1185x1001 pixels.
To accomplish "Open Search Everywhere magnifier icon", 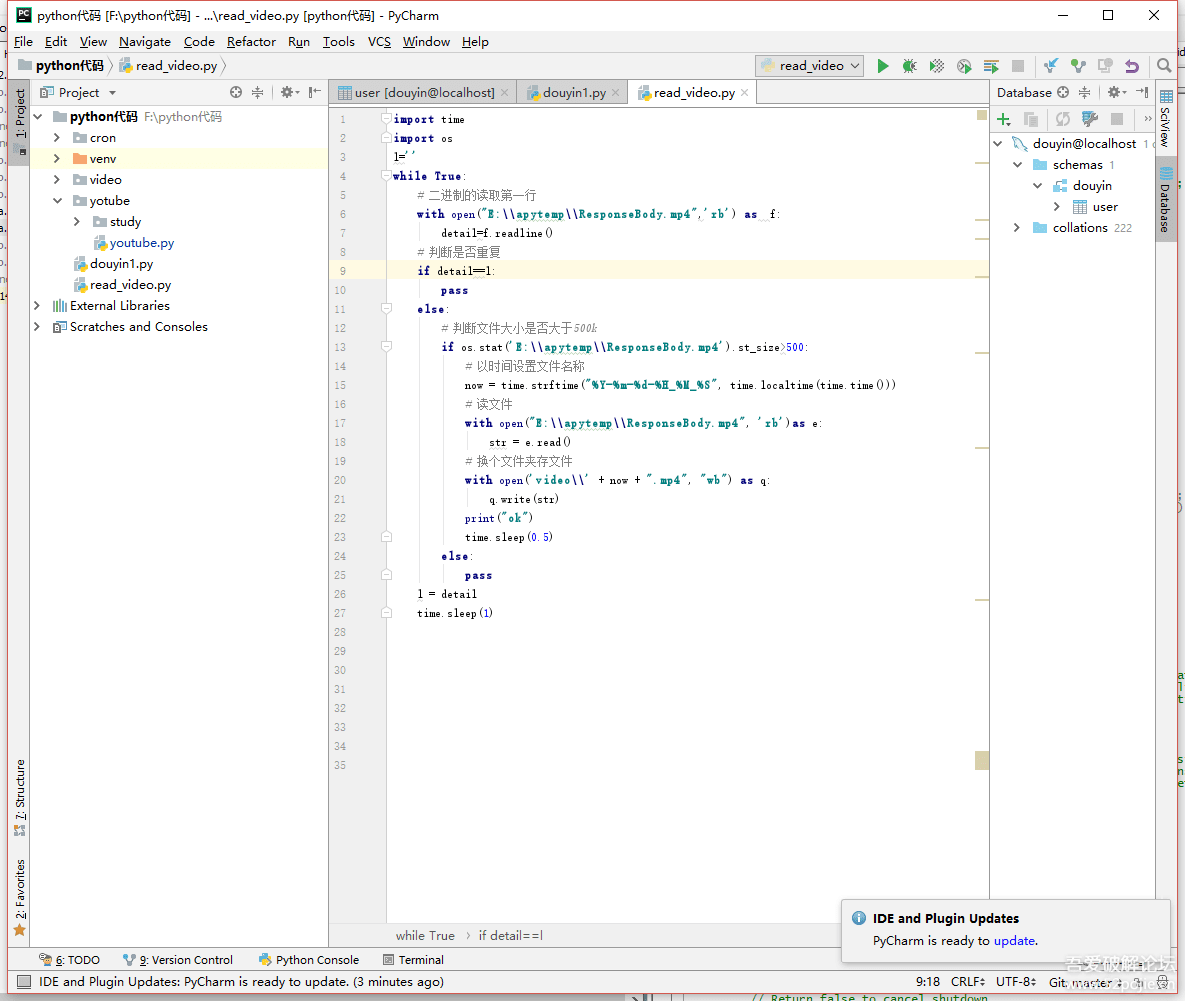I will 1164,66.
